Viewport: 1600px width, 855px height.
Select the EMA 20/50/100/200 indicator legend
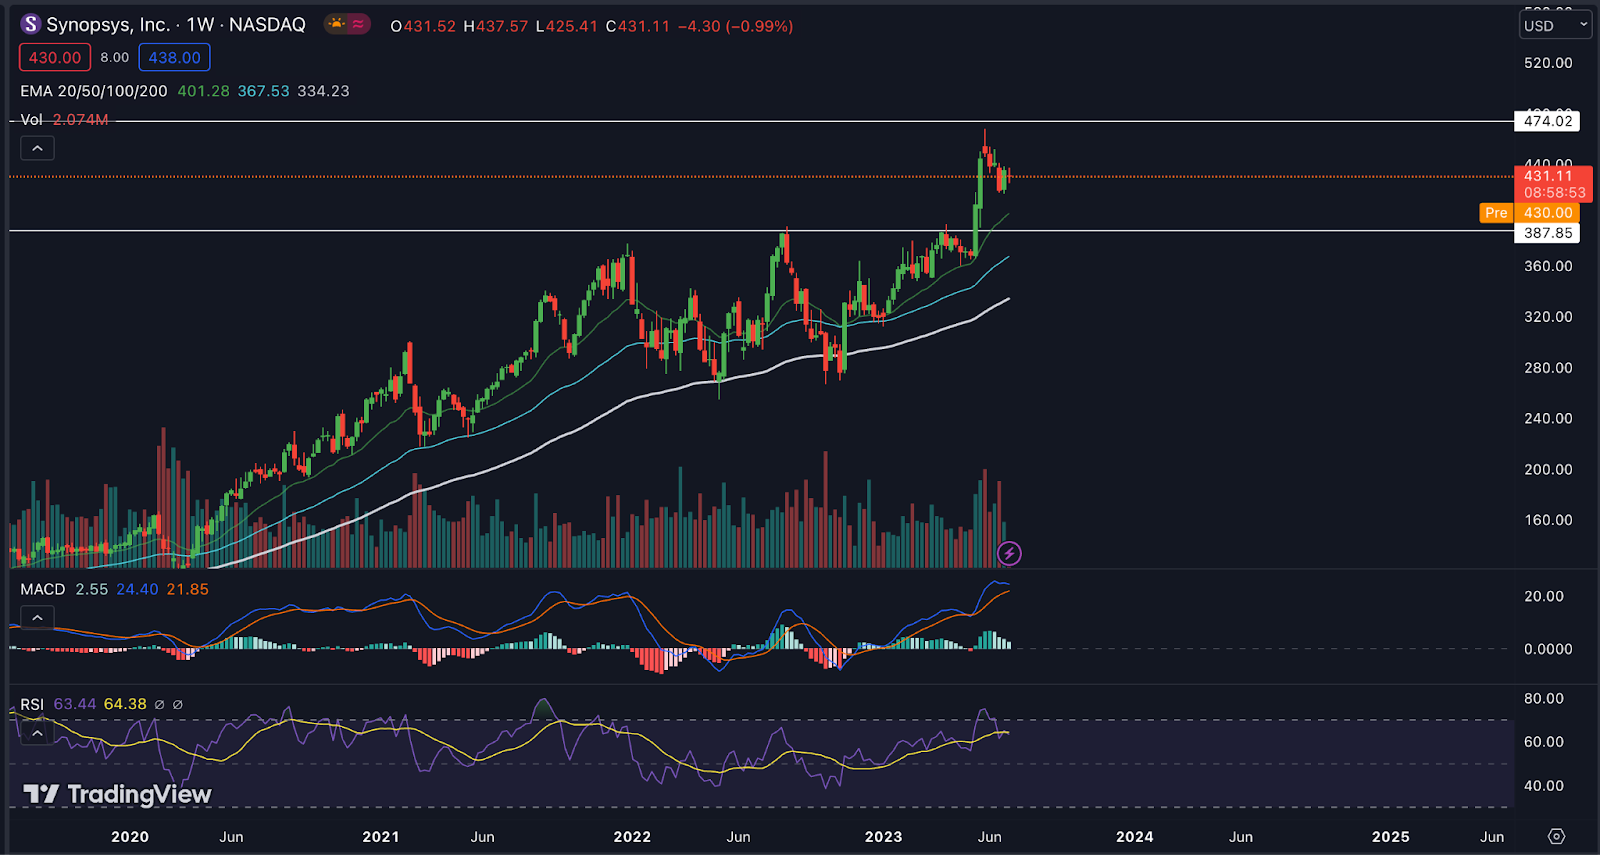tap(94, 91)
